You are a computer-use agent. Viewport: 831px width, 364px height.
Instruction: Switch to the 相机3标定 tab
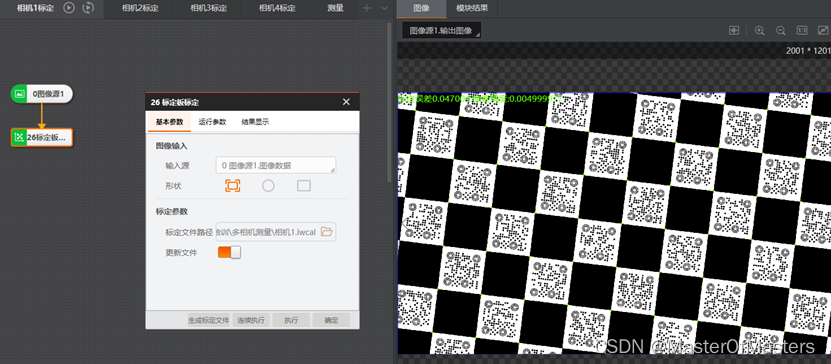point(208,8)
